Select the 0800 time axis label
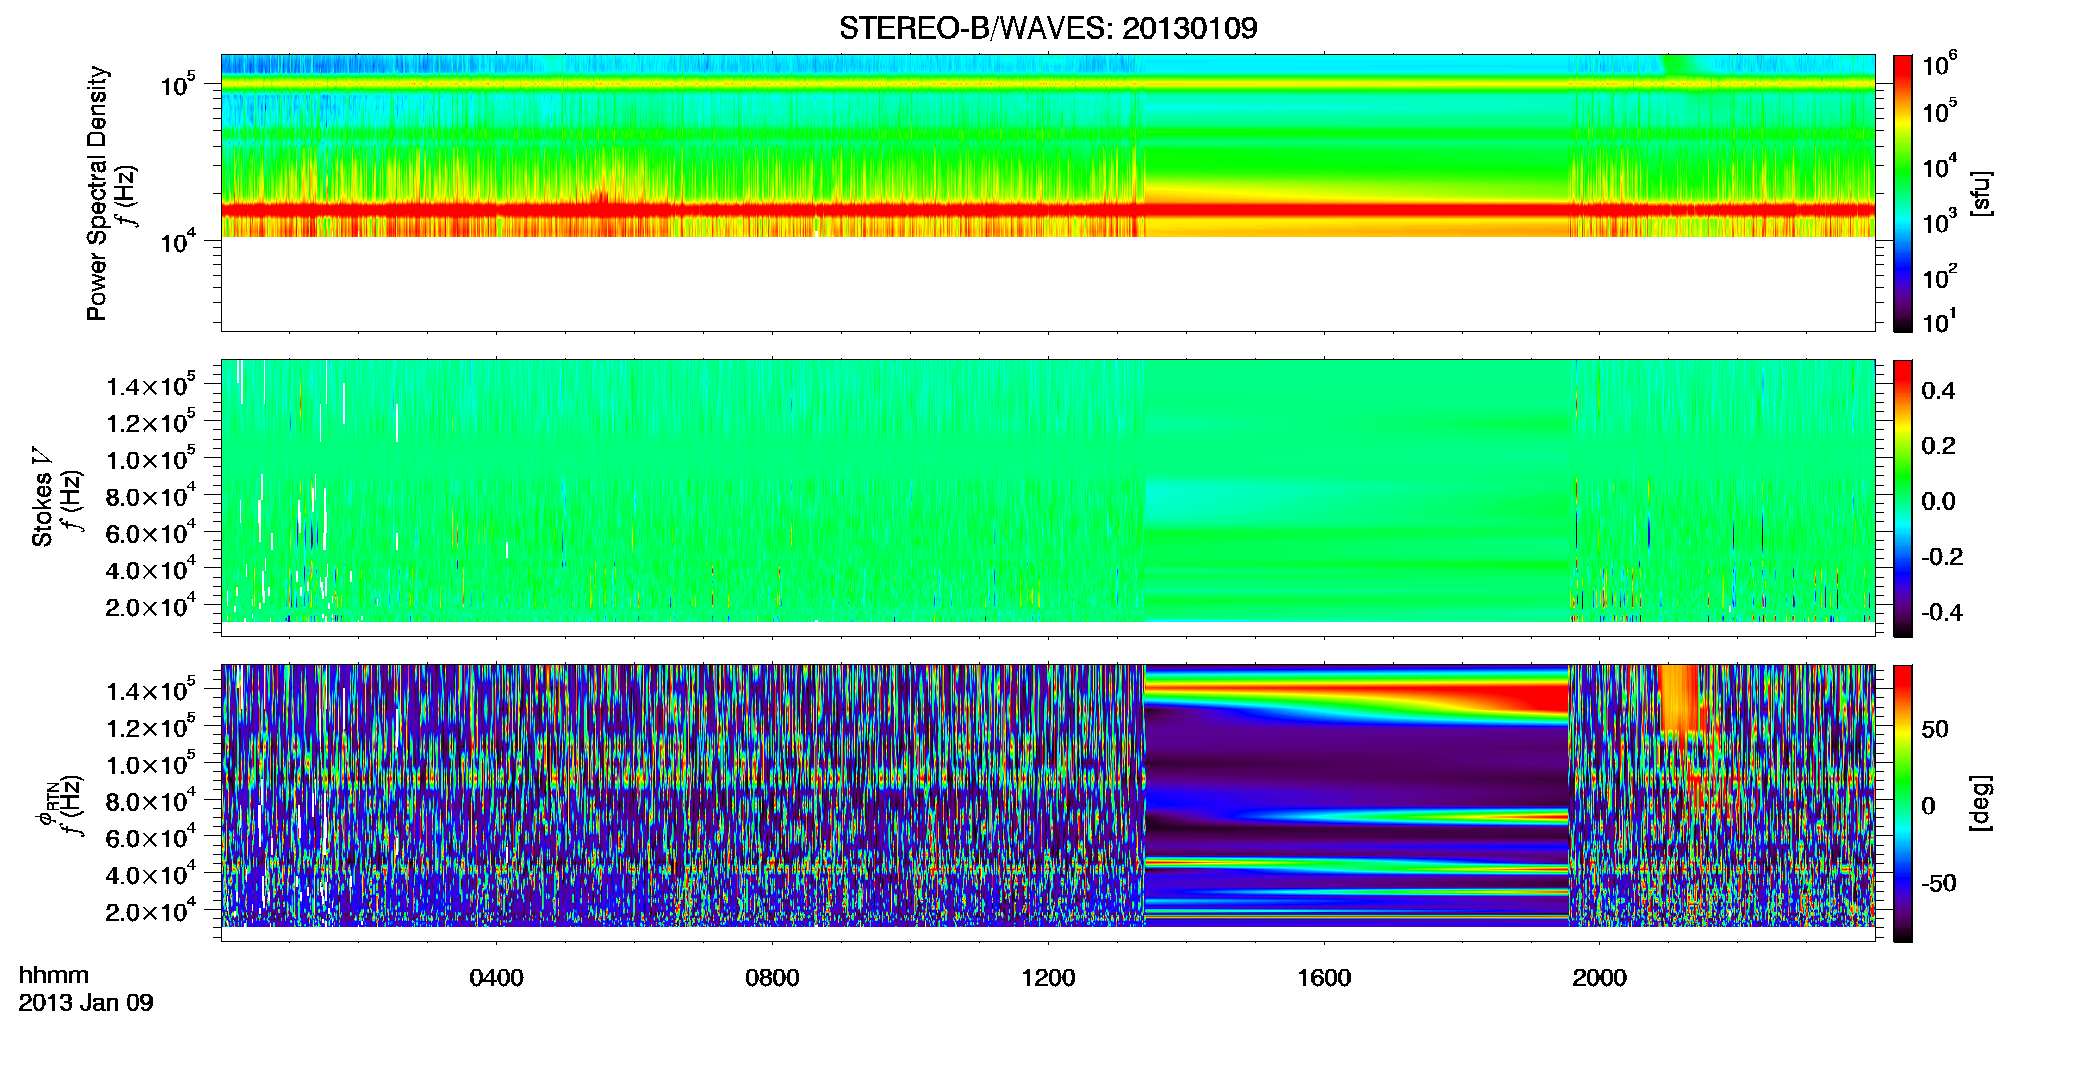This screenshot has height=1080, width=2096. coord(772,978)
